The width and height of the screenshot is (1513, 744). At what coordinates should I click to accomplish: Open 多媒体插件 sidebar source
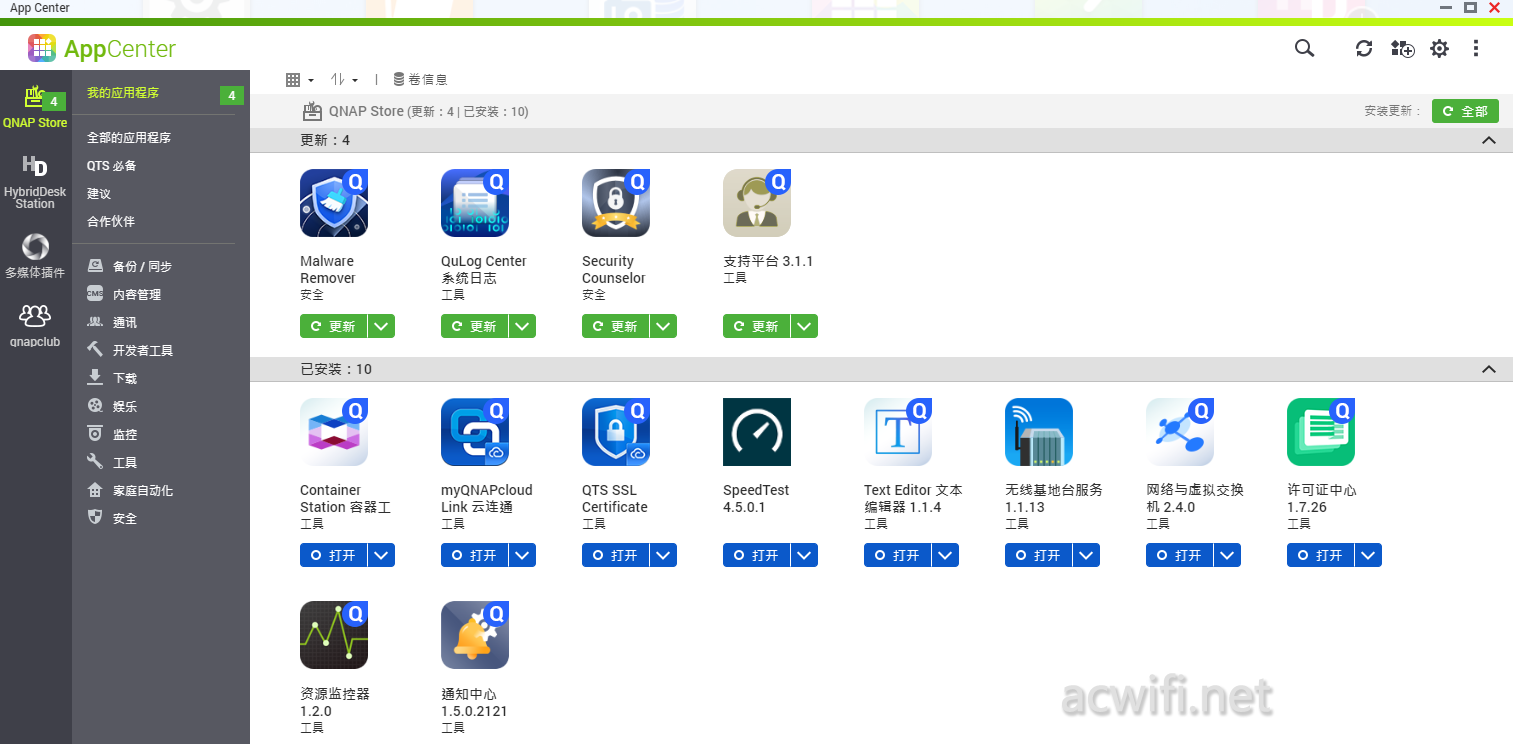pyautogui.click(x=35, y=256)
